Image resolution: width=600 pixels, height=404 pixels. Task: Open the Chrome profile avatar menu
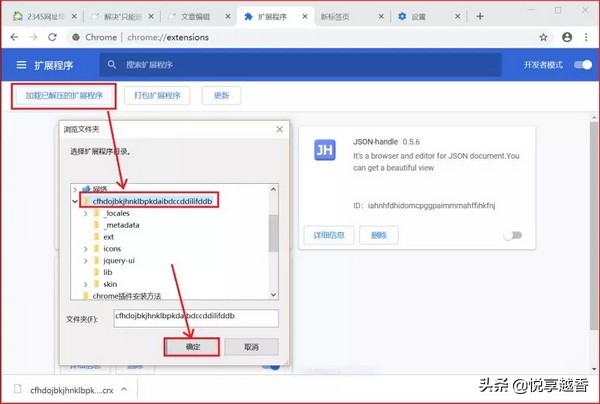[x=567, y=37]
